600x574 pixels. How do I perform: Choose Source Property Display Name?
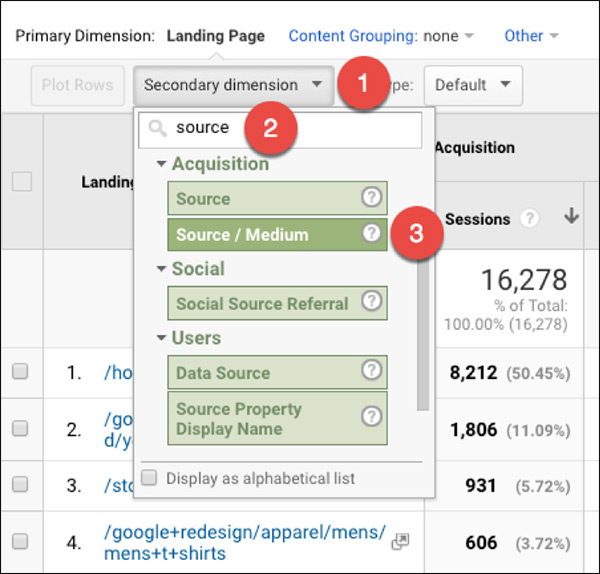click(277, 418)
